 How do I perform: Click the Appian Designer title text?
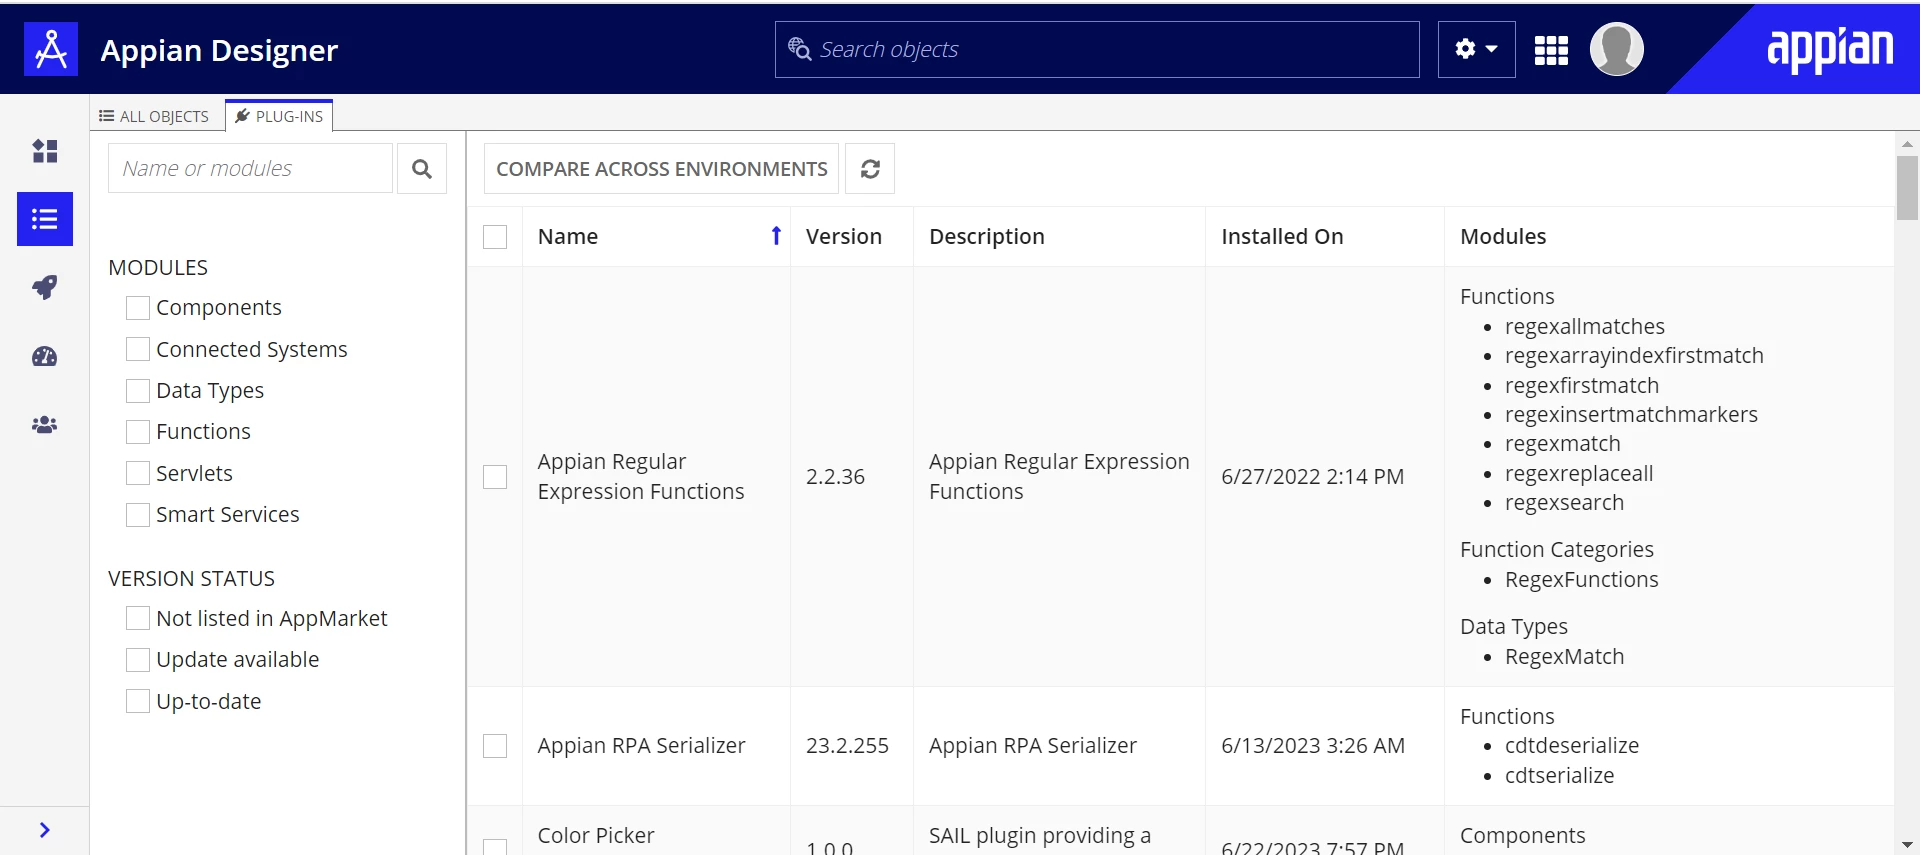tap(219, 50)
